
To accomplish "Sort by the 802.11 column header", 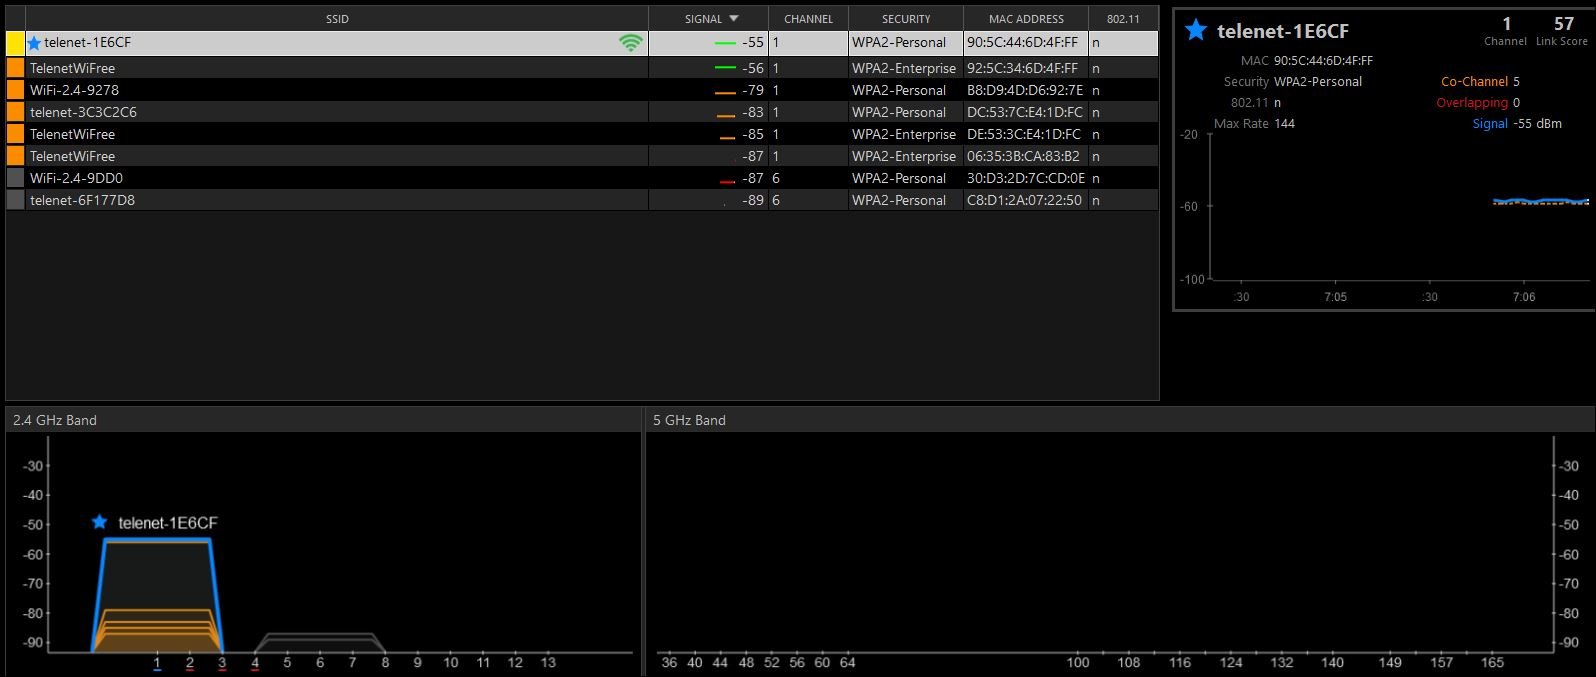I will coord(1123,19).
